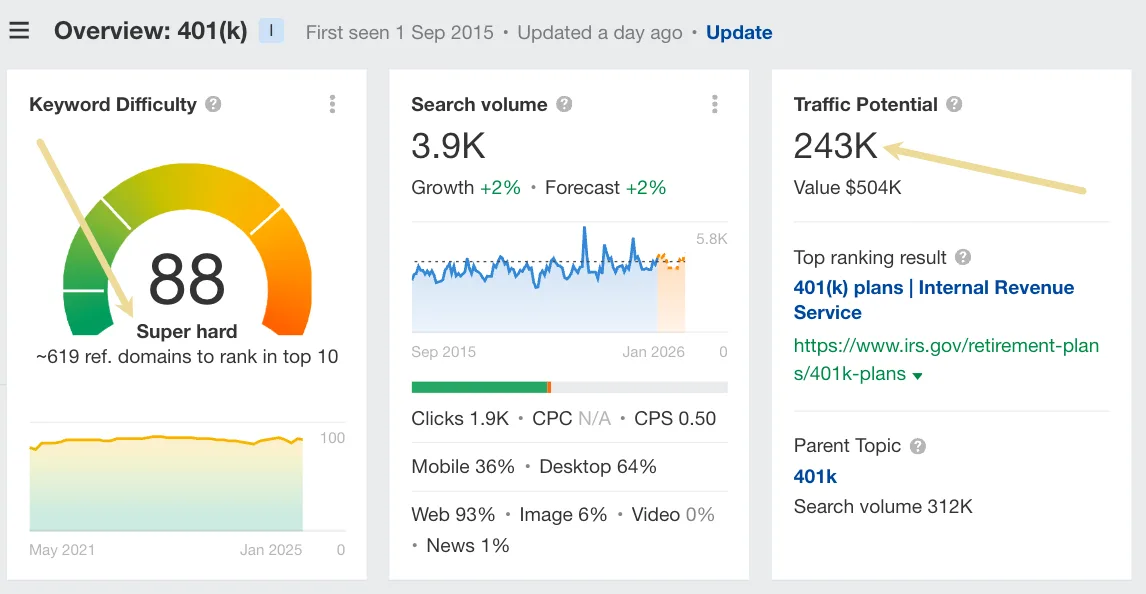Open Search volume three-dot options menu
Image resolution: width=1146 pixels, height=594 pixels.
(x=715, y=104)
